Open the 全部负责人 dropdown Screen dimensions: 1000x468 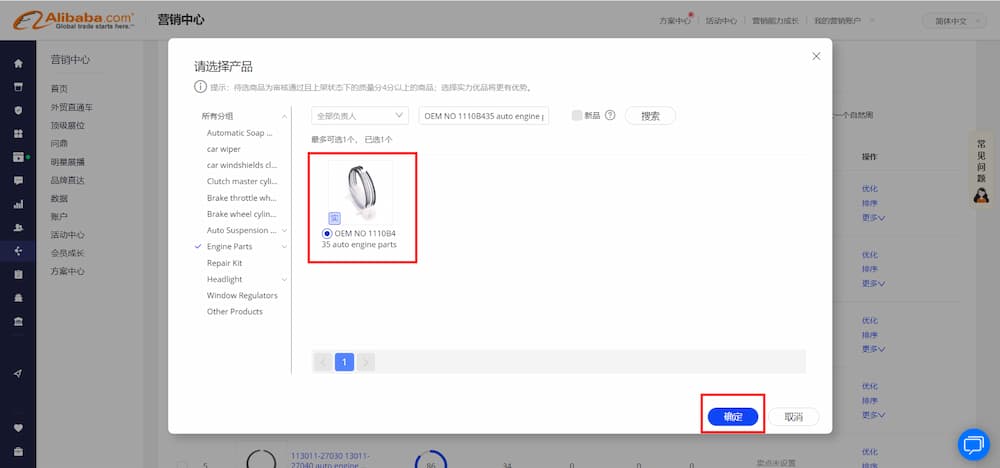tap(360, 116)
